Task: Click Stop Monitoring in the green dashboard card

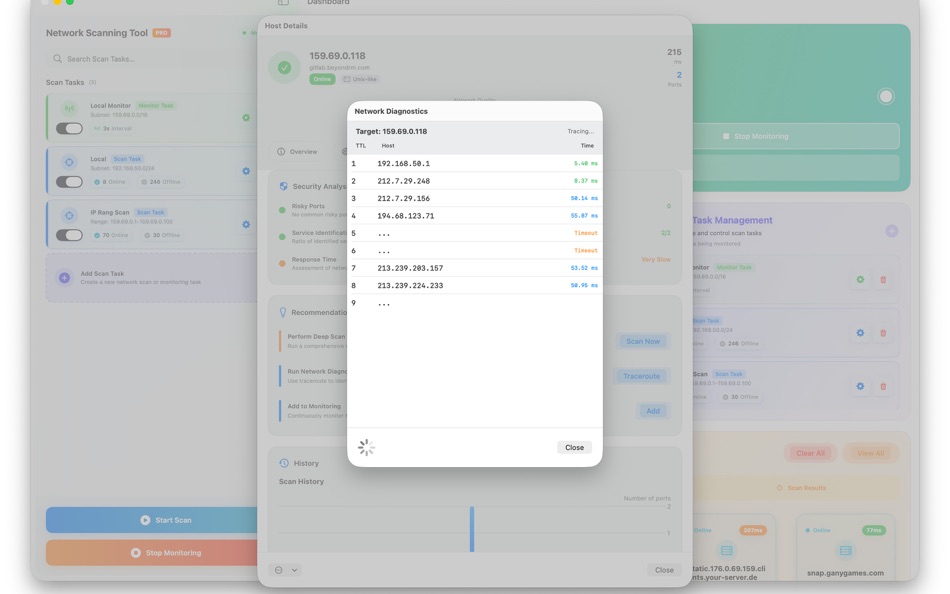Action: [x=796, y=136]
